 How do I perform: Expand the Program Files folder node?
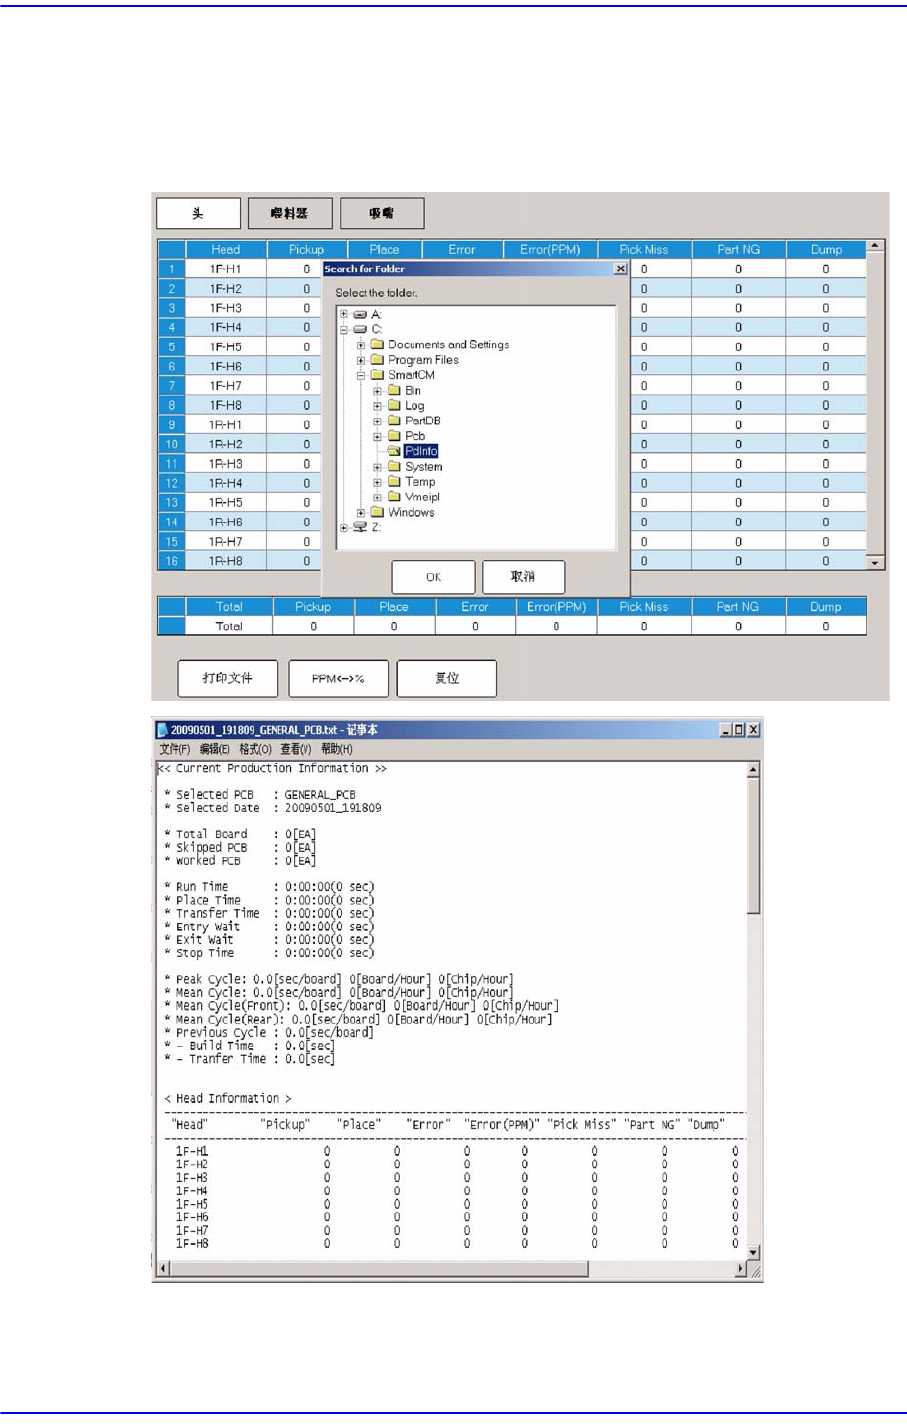[x=361, y=360]
